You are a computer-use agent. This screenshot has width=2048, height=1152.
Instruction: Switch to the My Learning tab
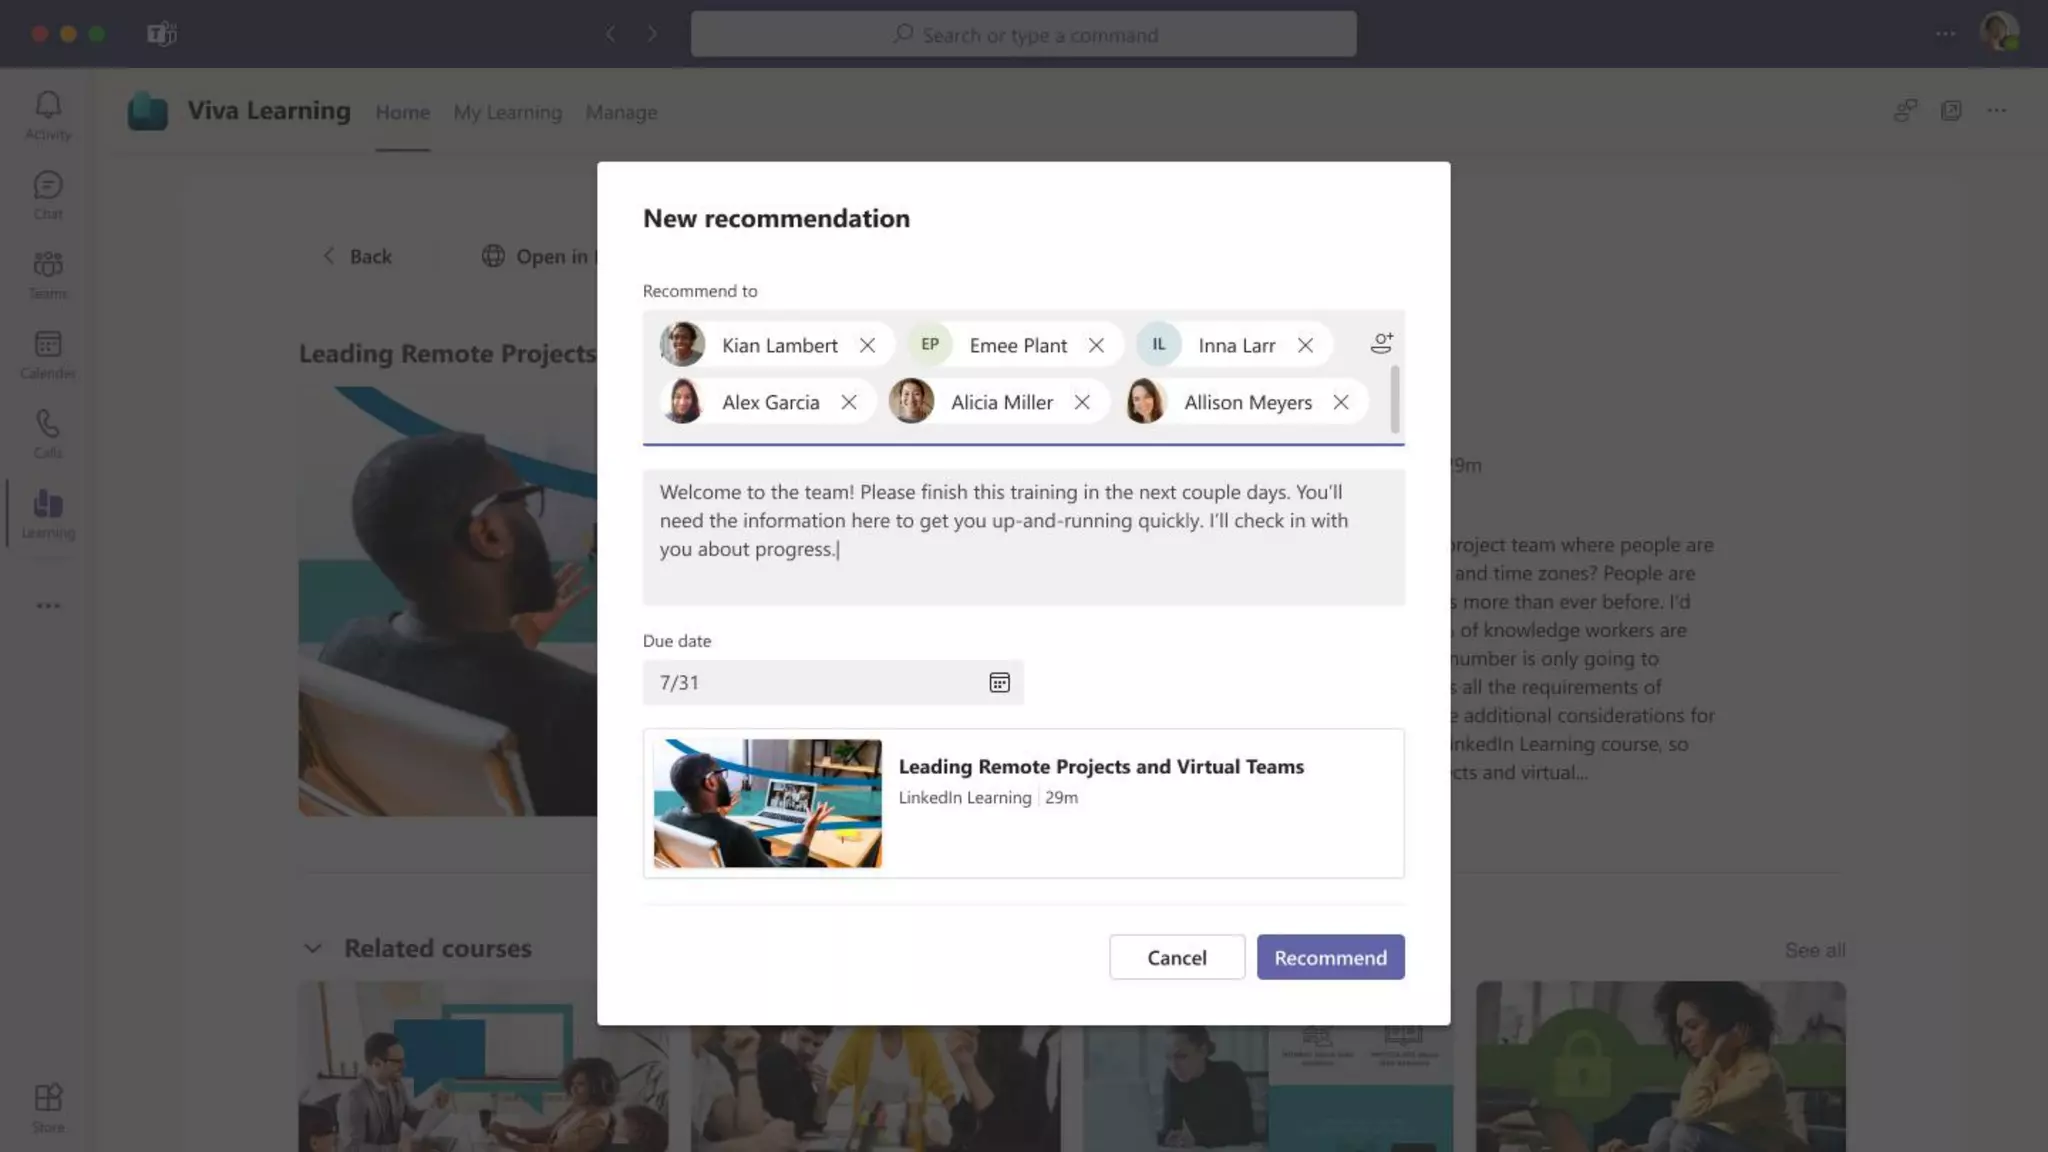(507, 112)
